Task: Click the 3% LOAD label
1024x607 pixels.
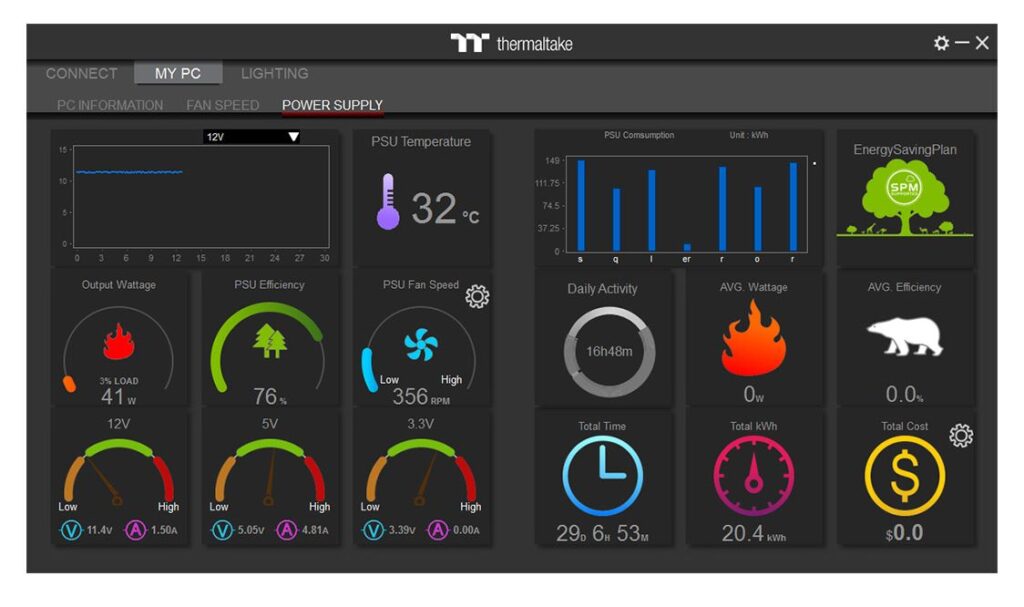Action: pyautogui.click(x=119, y=381)
